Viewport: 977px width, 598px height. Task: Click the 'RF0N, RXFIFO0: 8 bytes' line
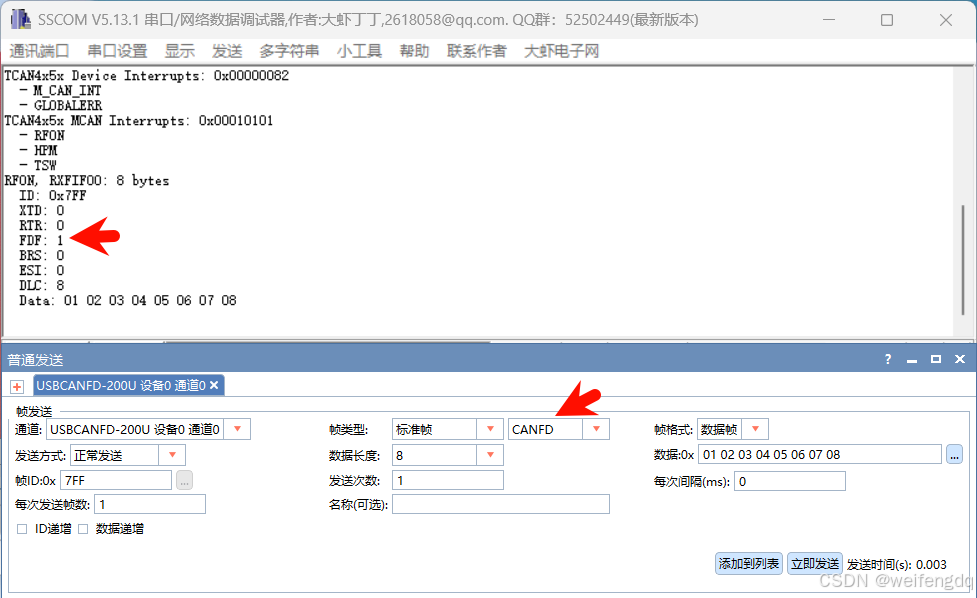[x=87, y=181]
